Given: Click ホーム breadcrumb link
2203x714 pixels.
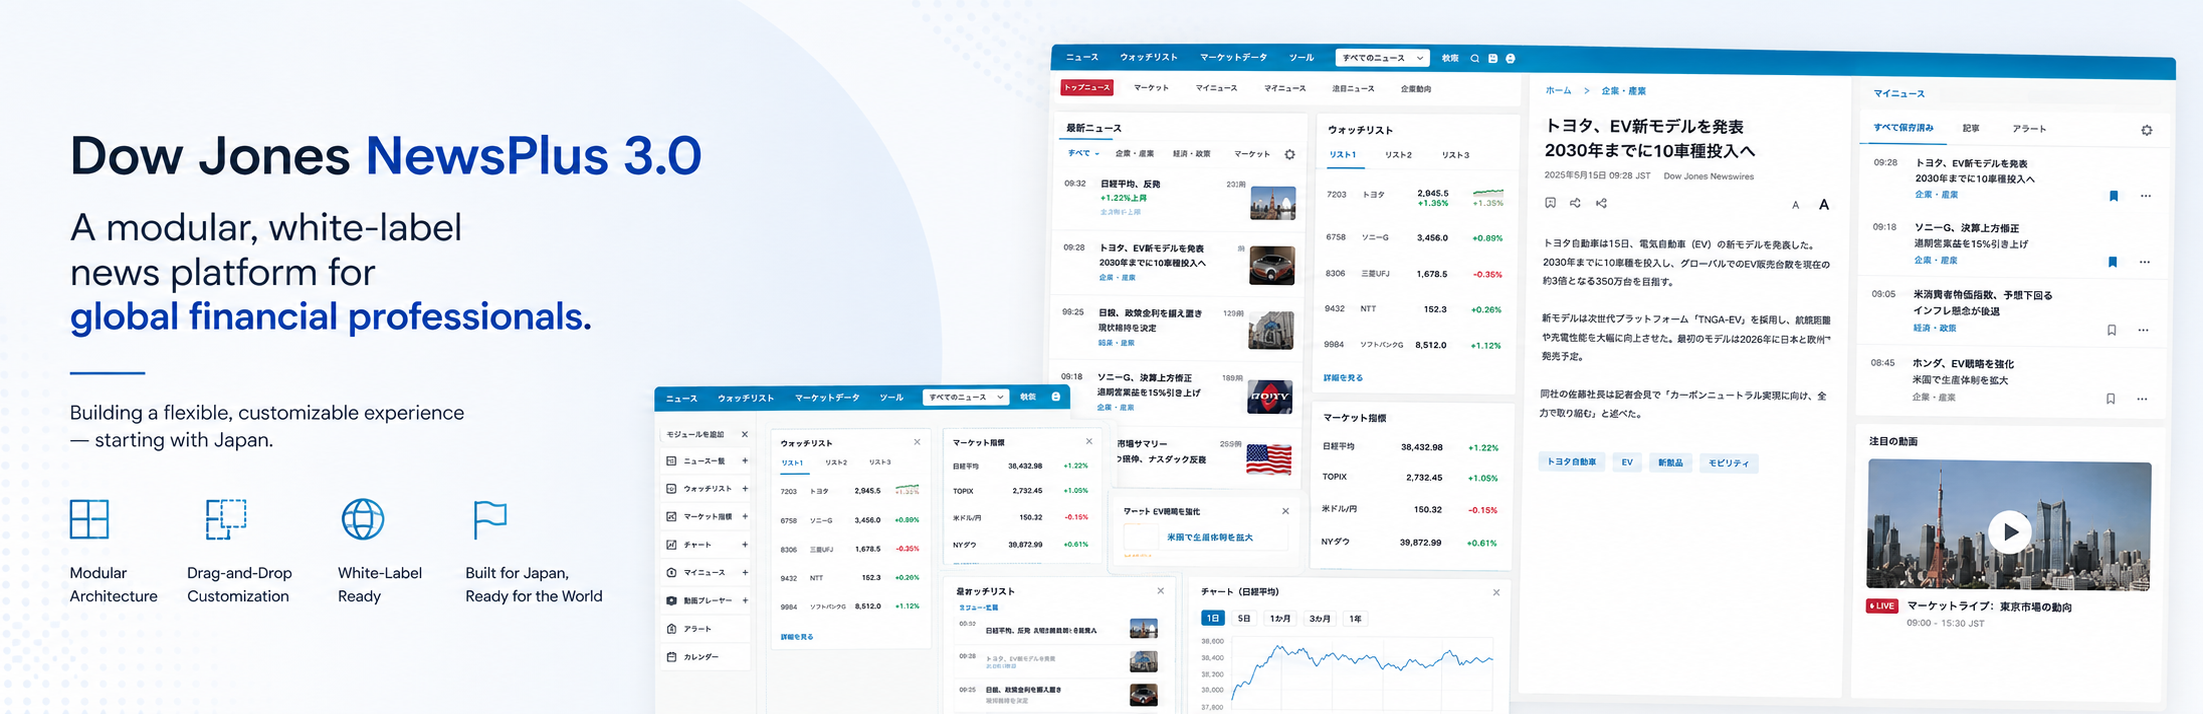Looking at the screenshot, I should pos(1558,90).
